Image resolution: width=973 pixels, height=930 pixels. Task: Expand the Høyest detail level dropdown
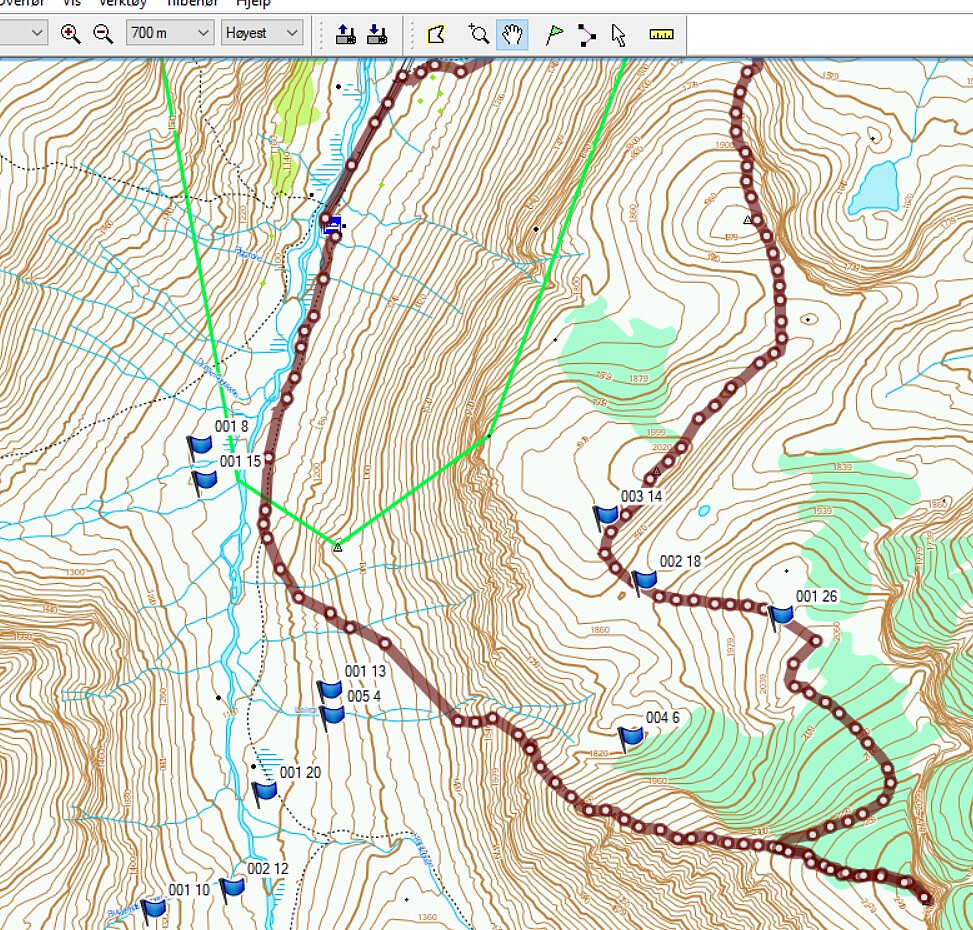262,34
